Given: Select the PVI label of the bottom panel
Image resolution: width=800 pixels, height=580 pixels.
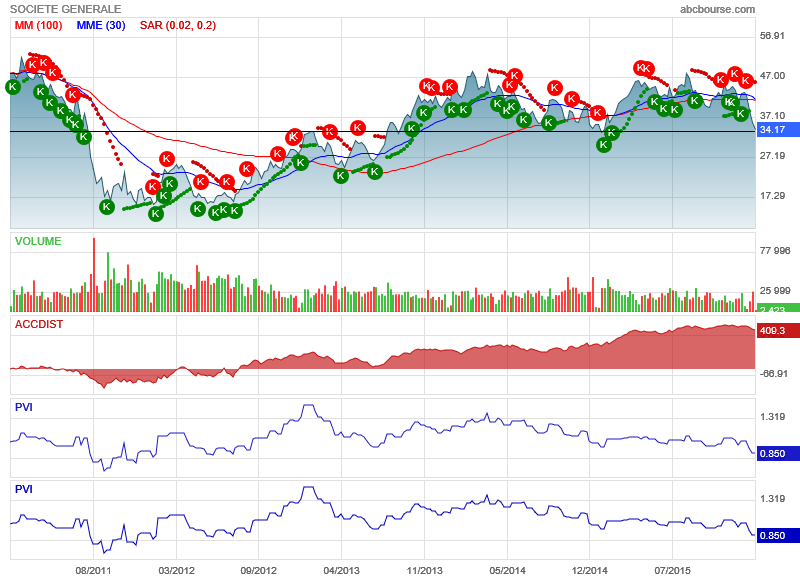Looking at the screenshot, I should coord(23,489).
